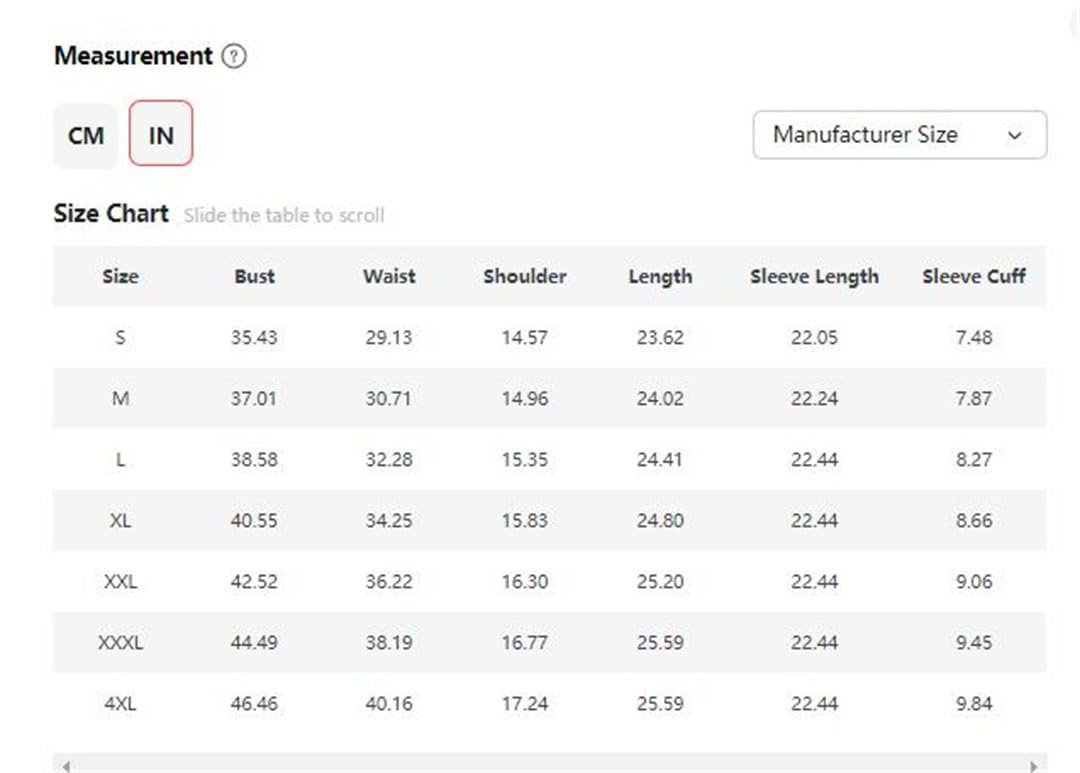Screen dimensions: 1080x773
Task: Click the Sleeve Cuff column header
Action: tap(974, 276)
